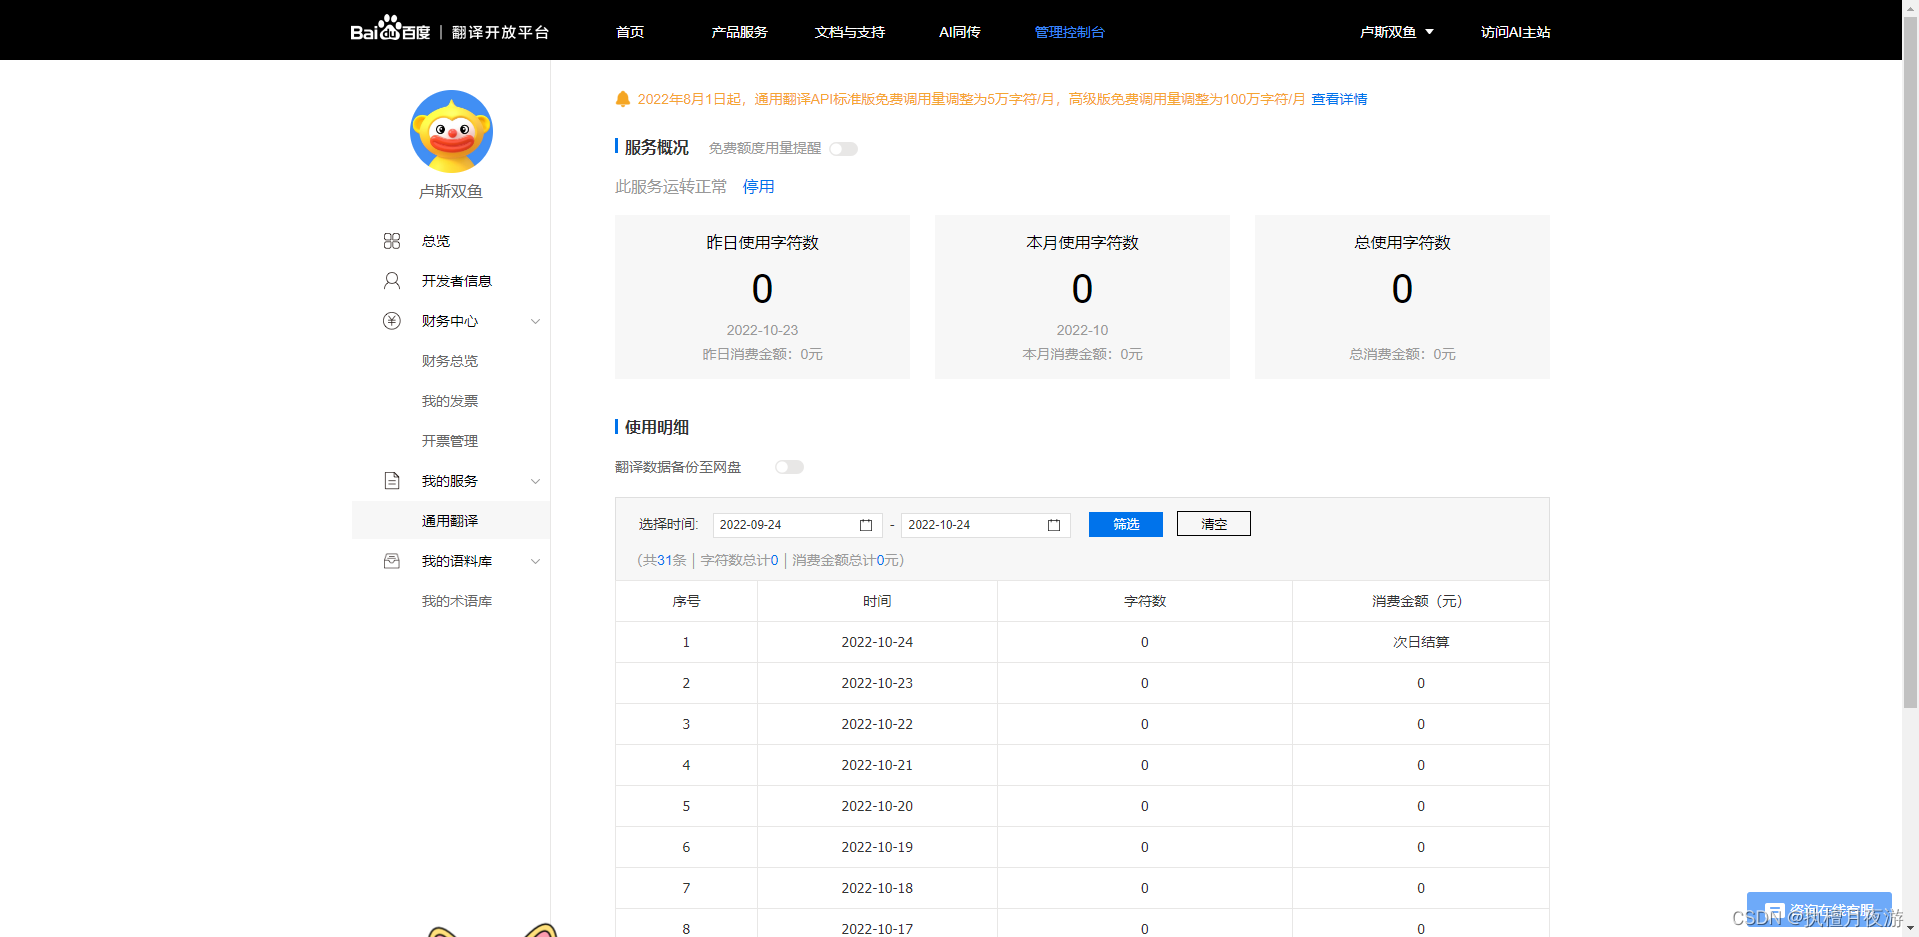Collapse the 我的服务 sidebar section chevron
This screenshot has width=1919, height=937.
[x=535, y=481]
